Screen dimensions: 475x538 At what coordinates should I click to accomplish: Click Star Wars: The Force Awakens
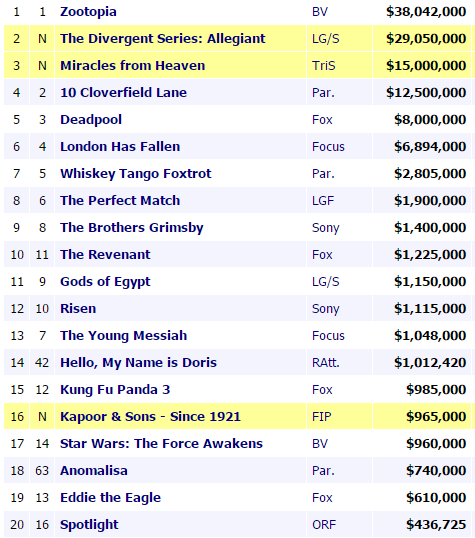(x=161, y=444)
